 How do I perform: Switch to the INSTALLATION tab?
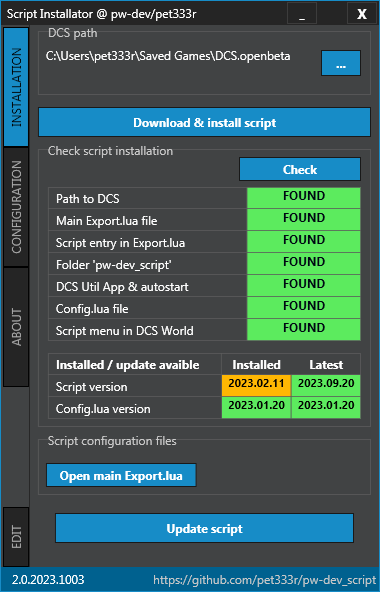[16, 87]
